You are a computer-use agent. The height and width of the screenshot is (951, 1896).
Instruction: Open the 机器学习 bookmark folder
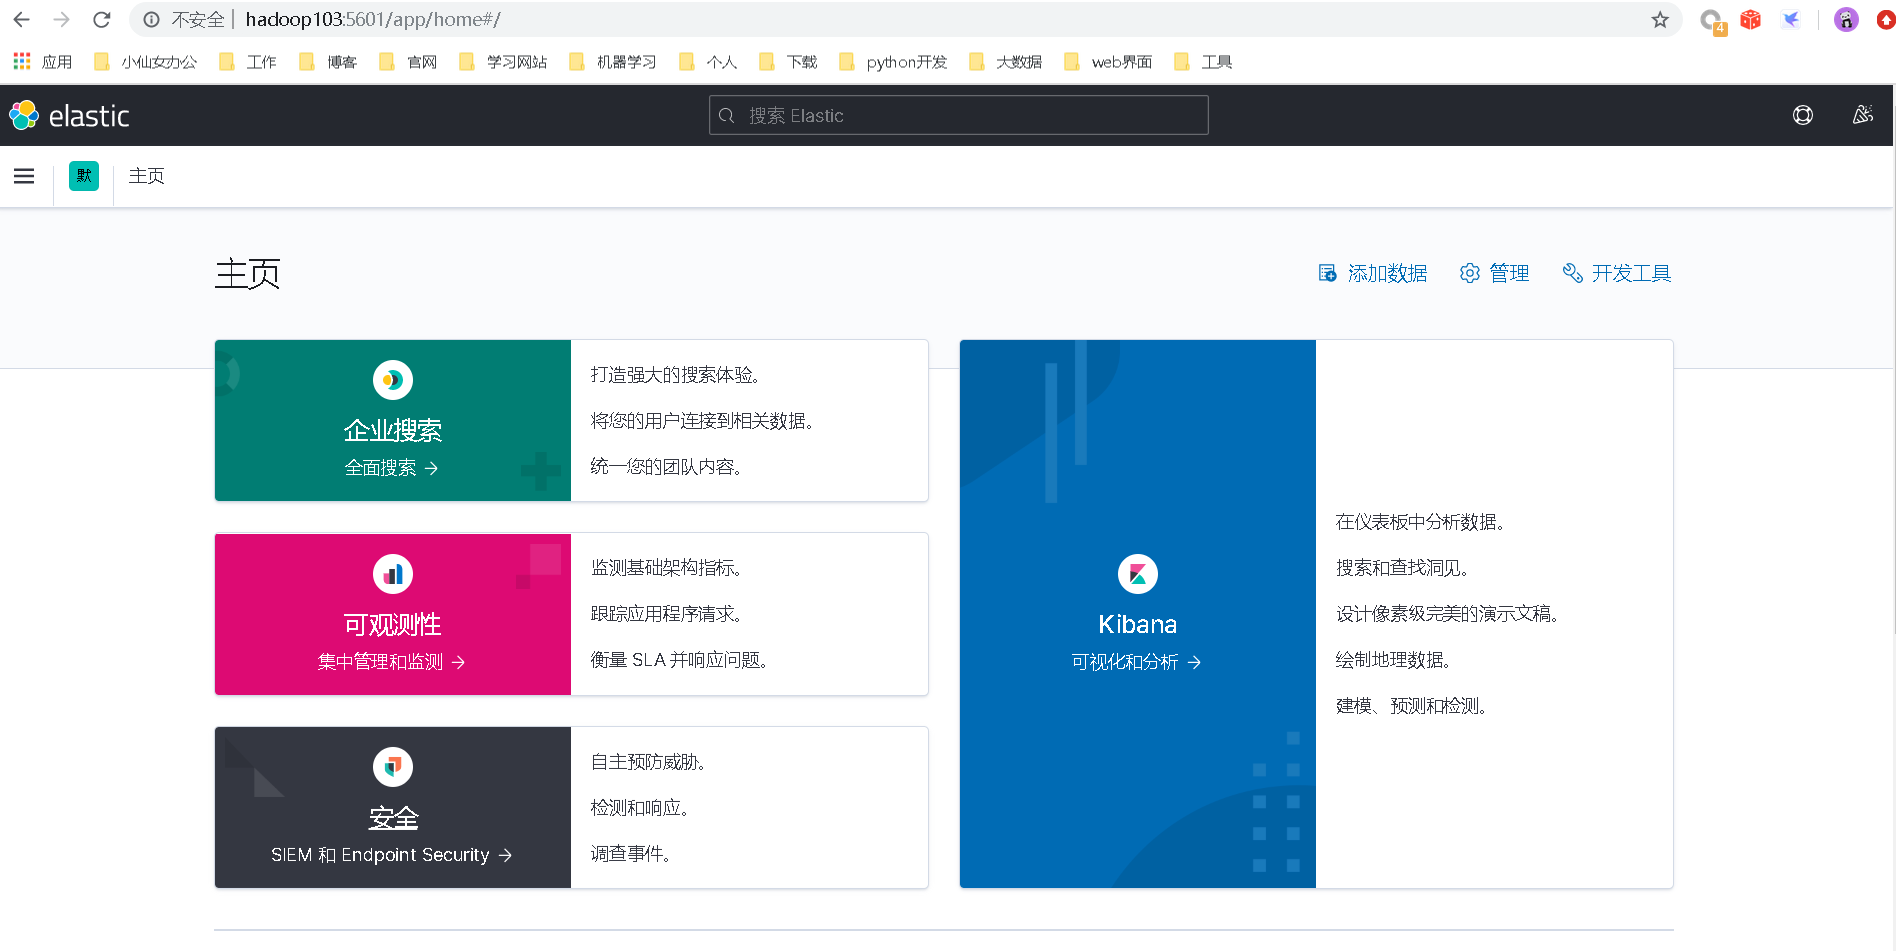tap(613, 62)
